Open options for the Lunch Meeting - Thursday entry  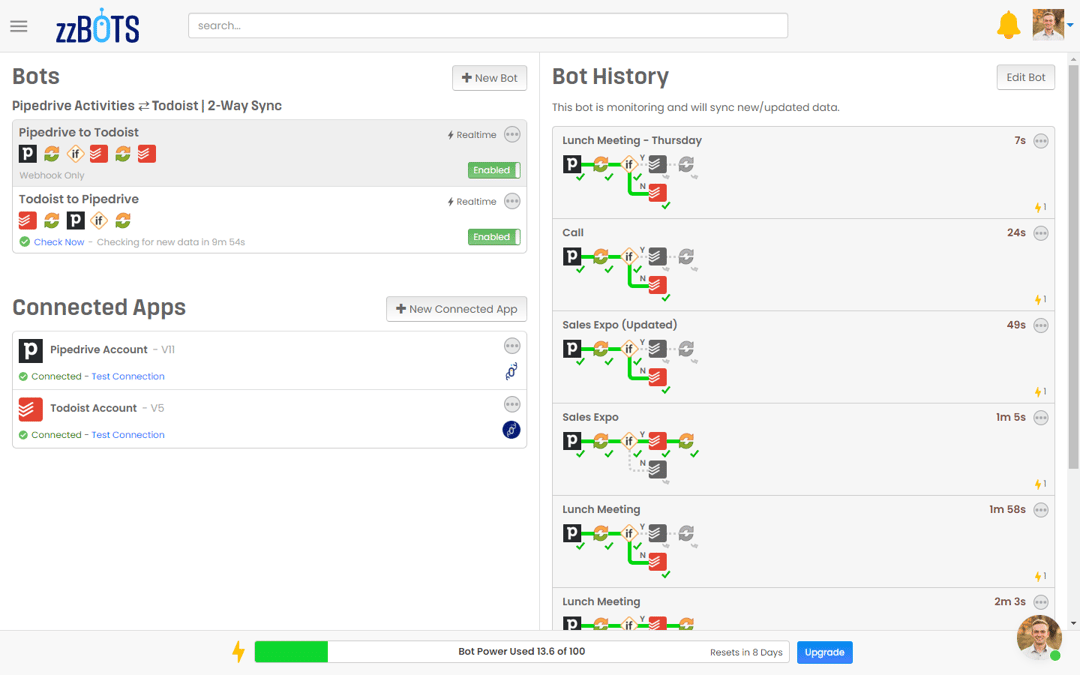1040,140
